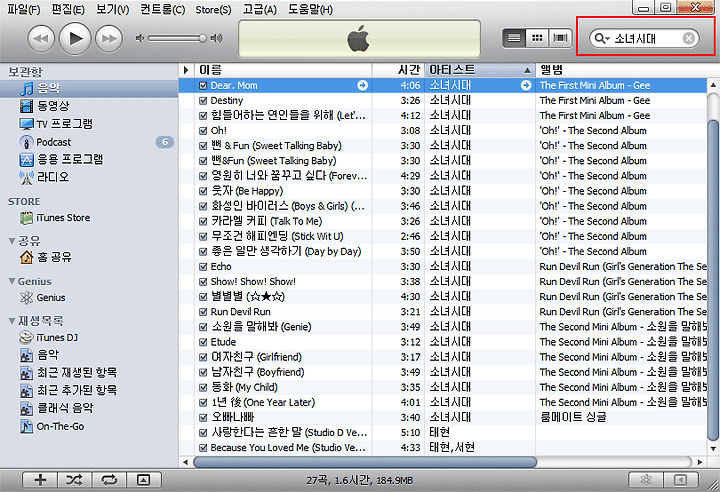
Task: Collapse the 공유 sidebar section
Action: pyautogui.click(x=12, y=241)
